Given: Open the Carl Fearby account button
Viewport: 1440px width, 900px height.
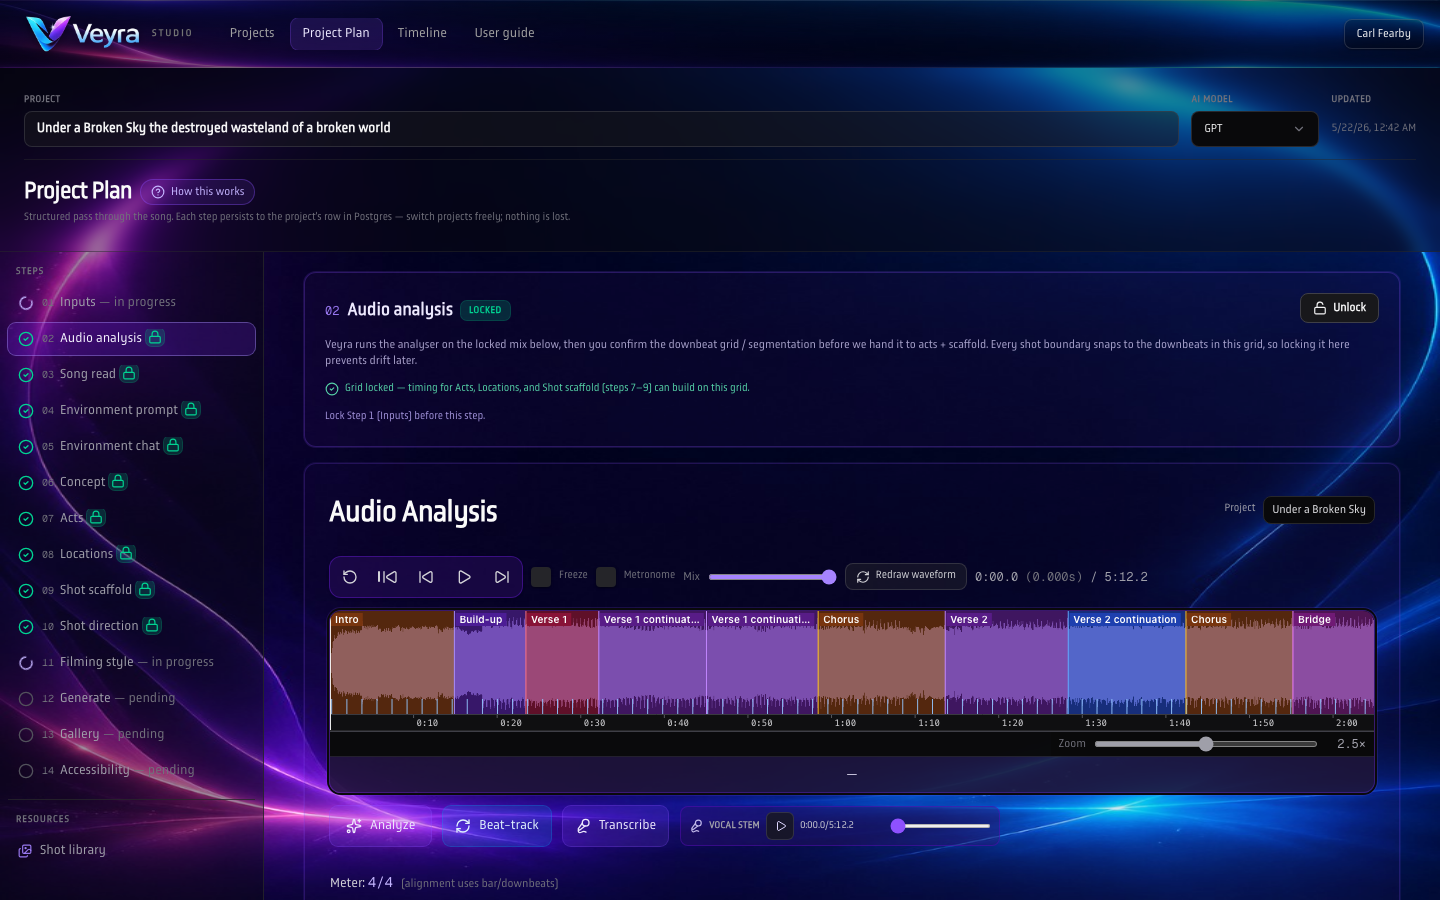Looking at the screenshot, I should (1383, 34).
